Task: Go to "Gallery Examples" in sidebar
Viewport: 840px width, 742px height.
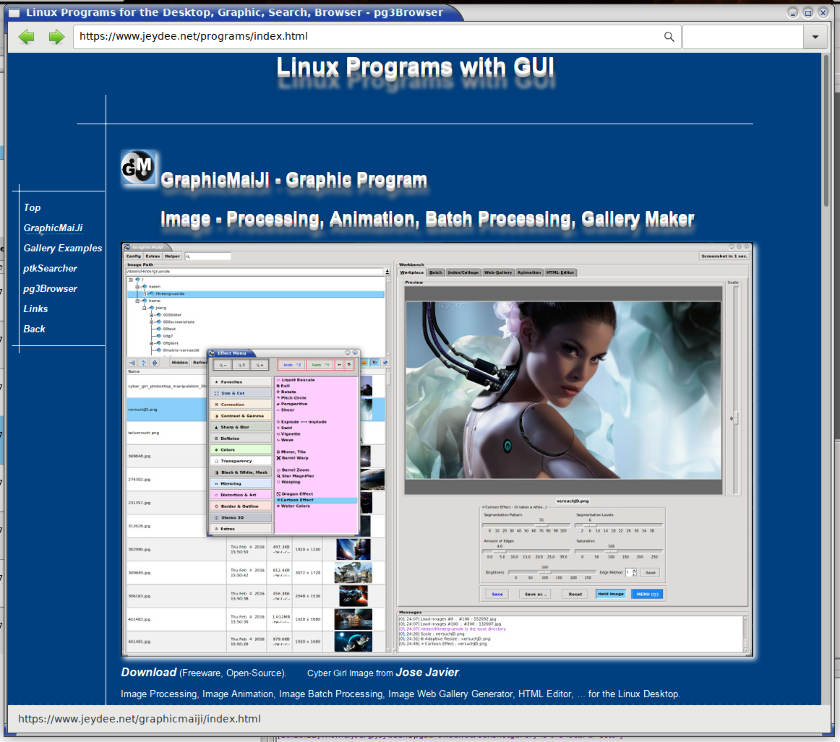Action: [x=63, y=248]
